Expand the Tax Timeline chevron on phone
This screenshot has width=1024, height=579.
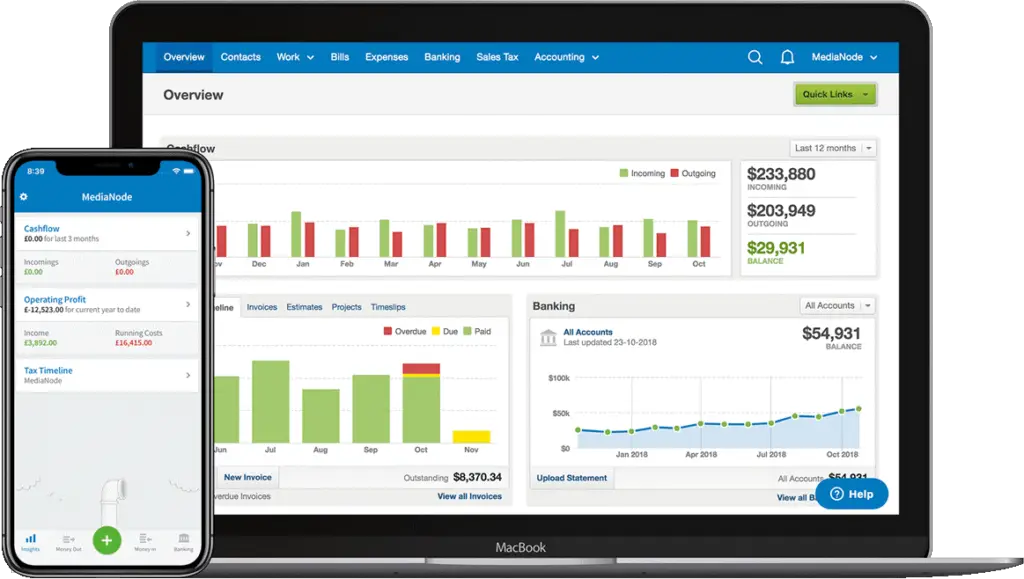click(x=188, y=375)
